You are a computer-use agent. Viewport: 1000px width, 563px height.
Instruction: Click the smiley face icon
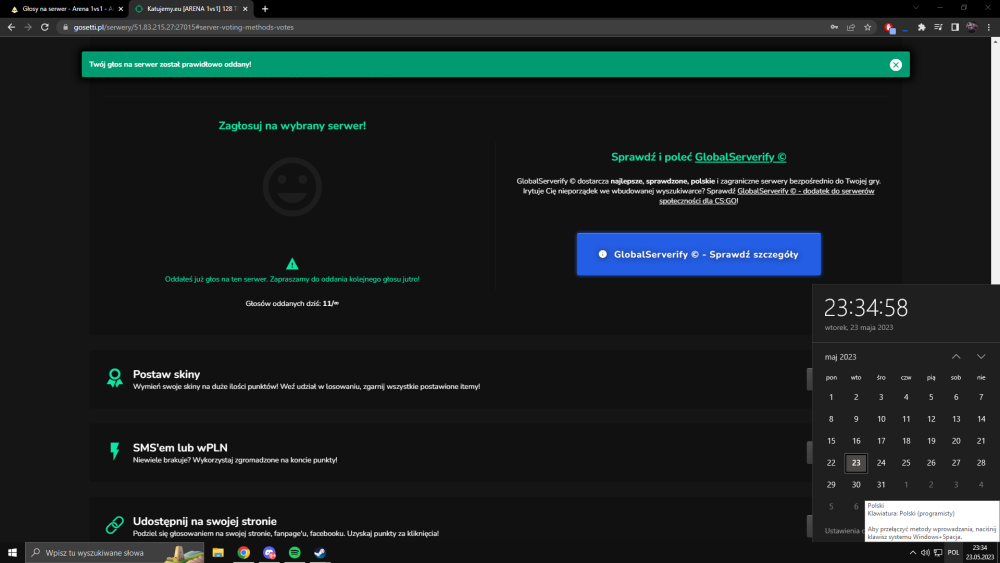tap(292, 187)
